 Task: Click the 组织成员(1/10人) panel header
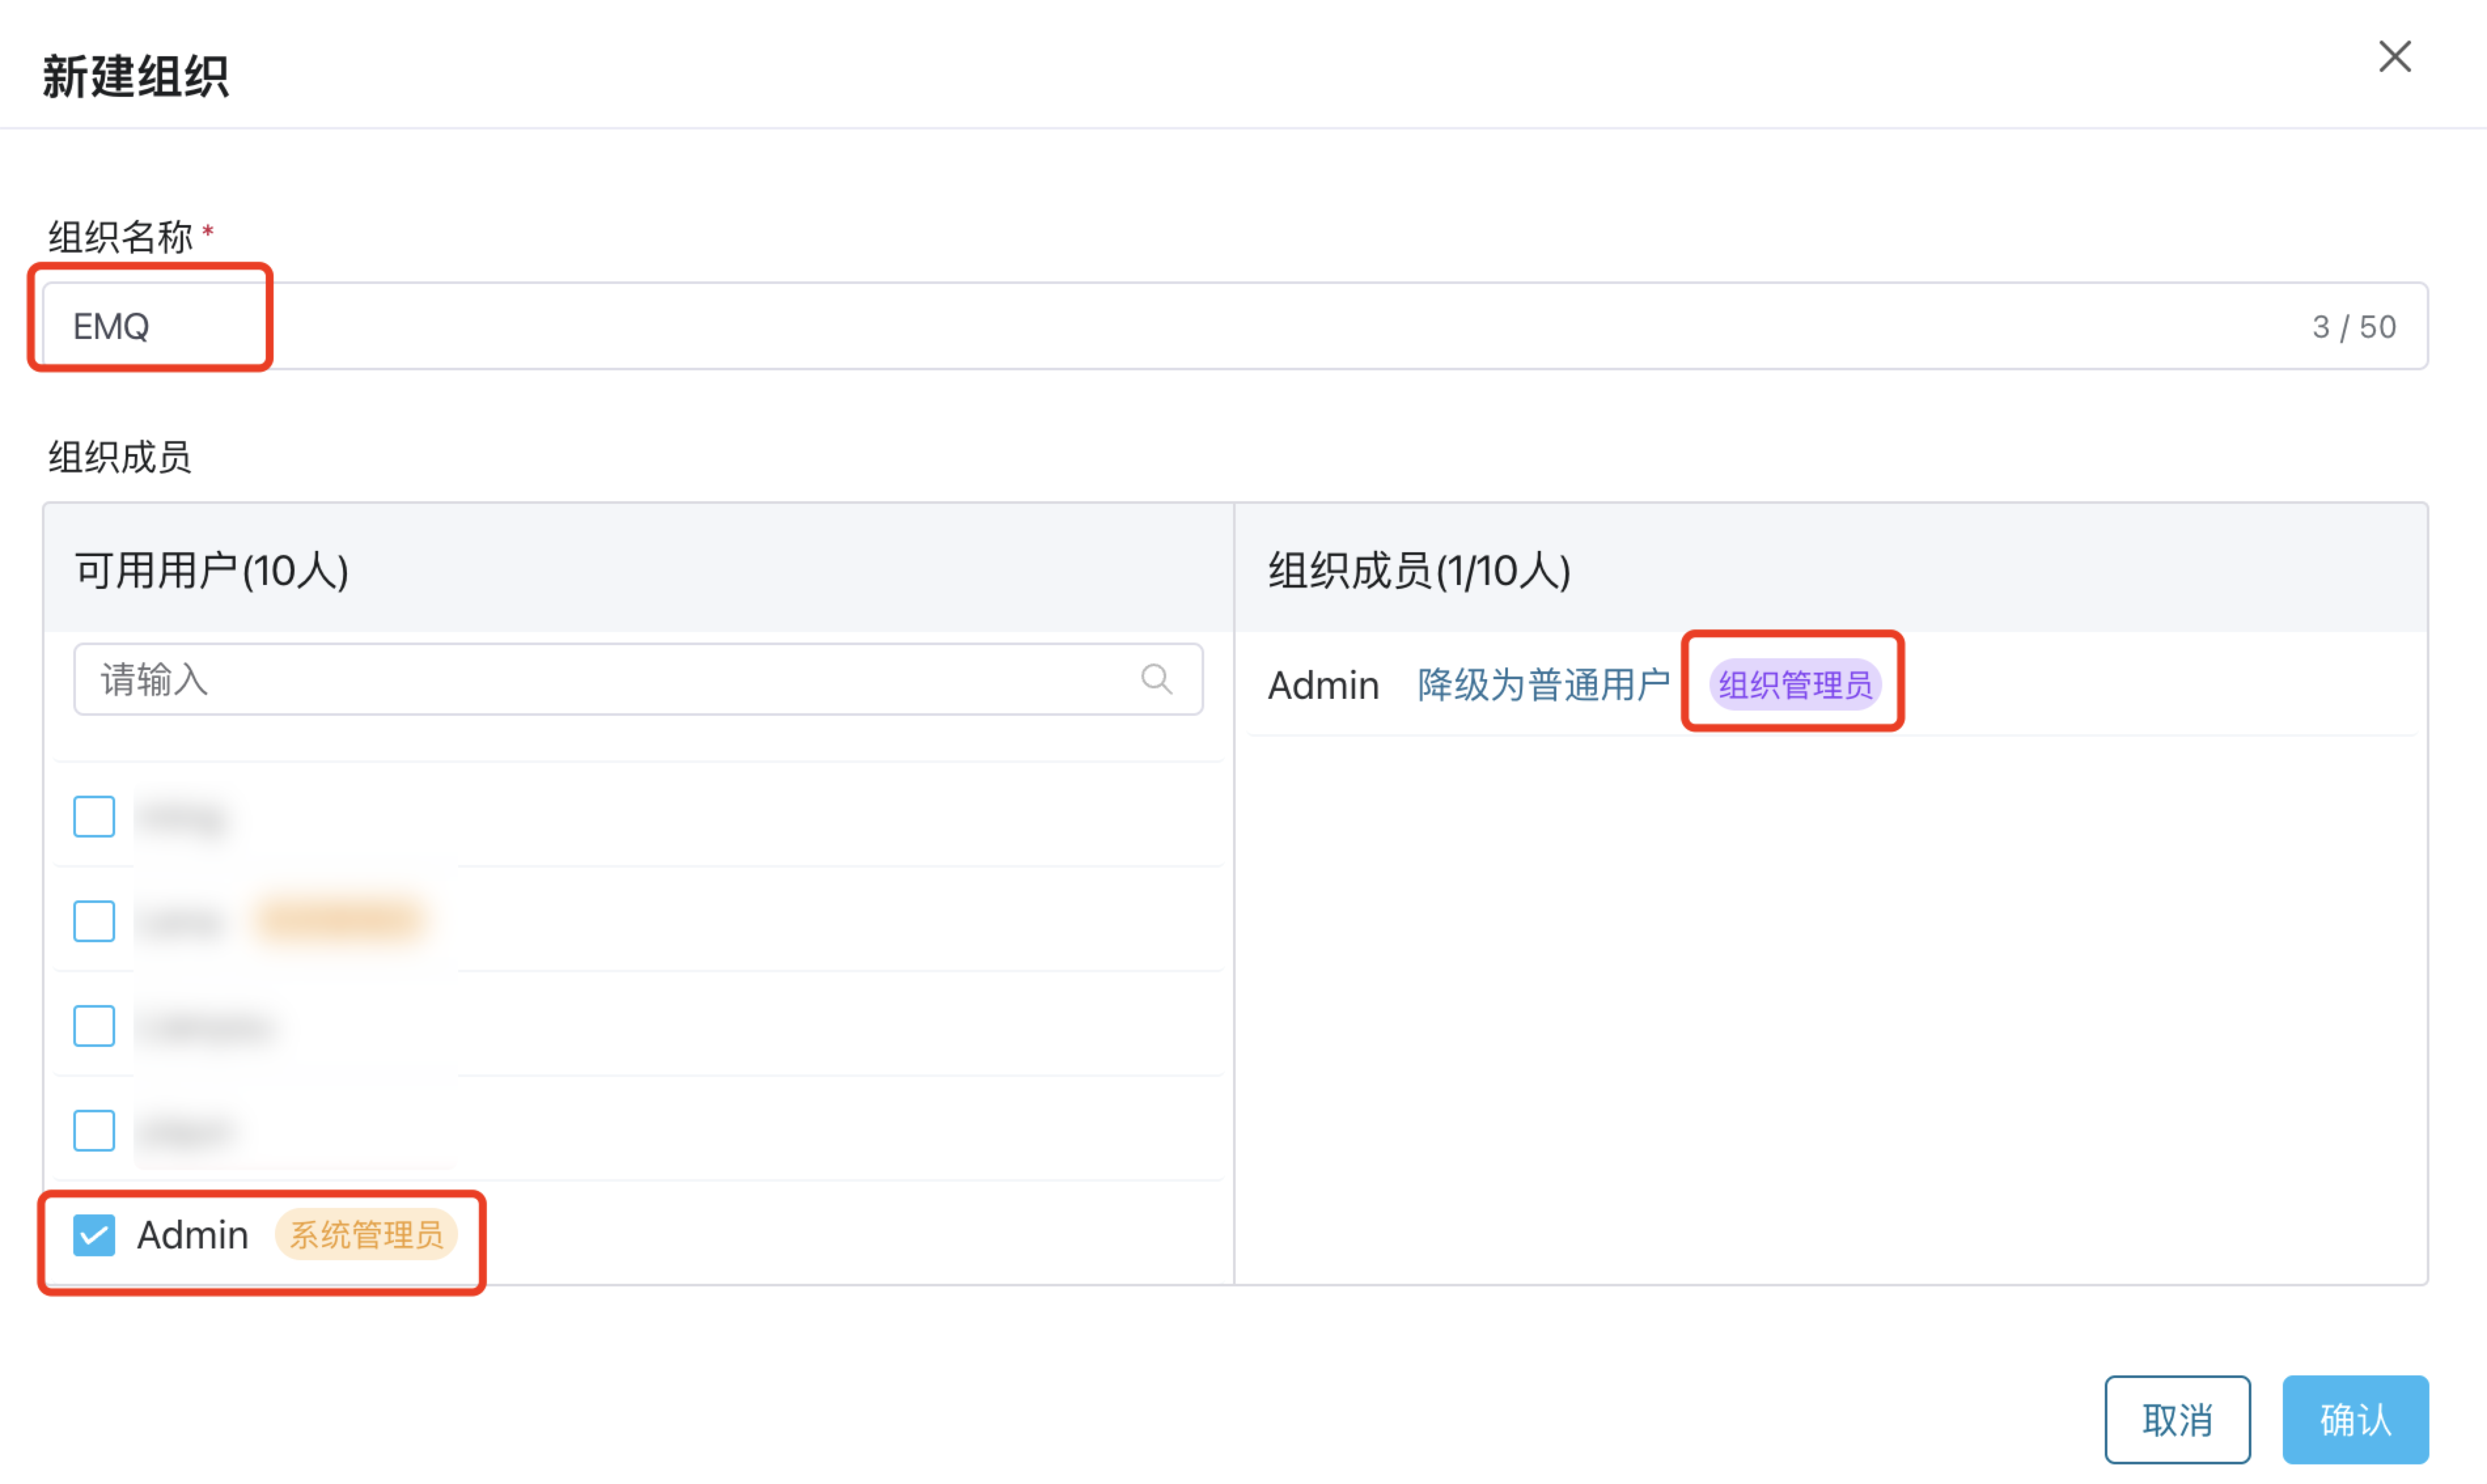[x=1418, y=571]
